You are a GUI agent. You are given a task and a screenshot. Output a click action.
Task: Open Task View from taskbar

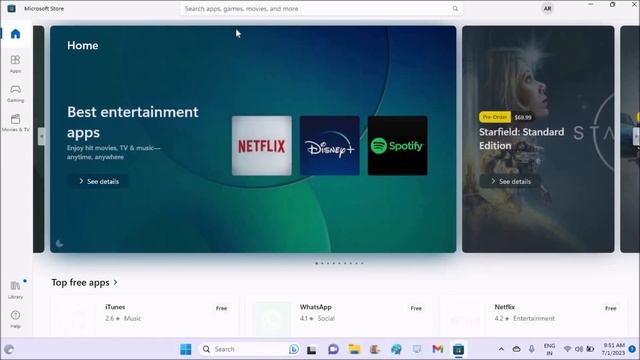pos(311,349)
